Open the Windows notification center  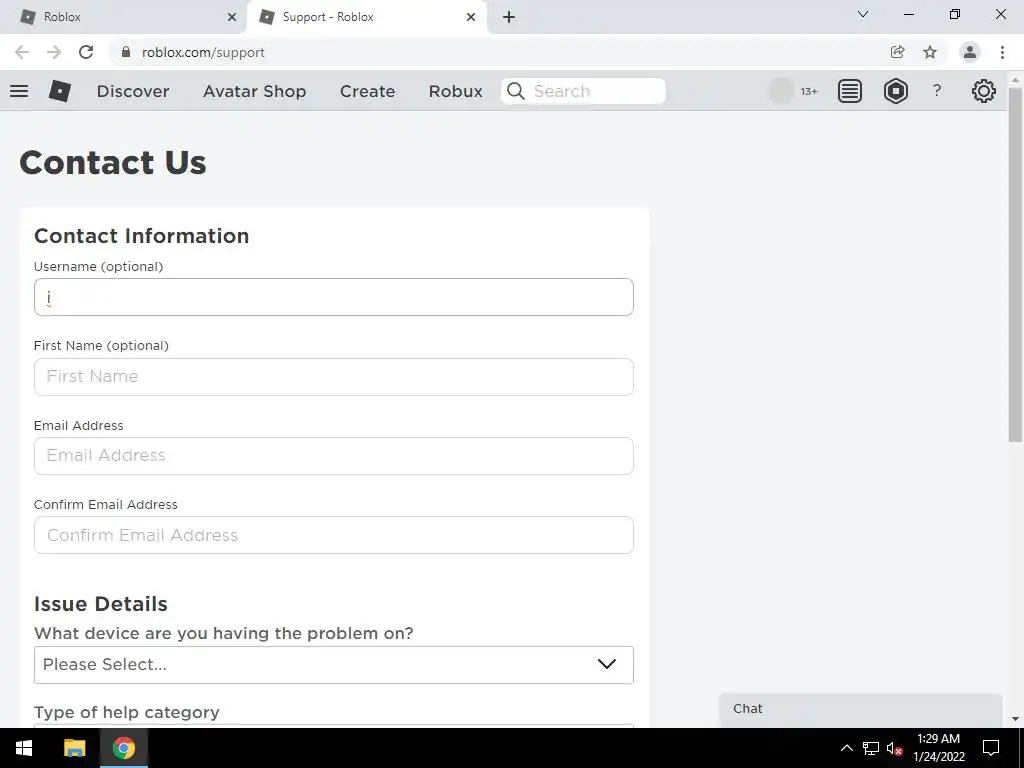[991, 748]
